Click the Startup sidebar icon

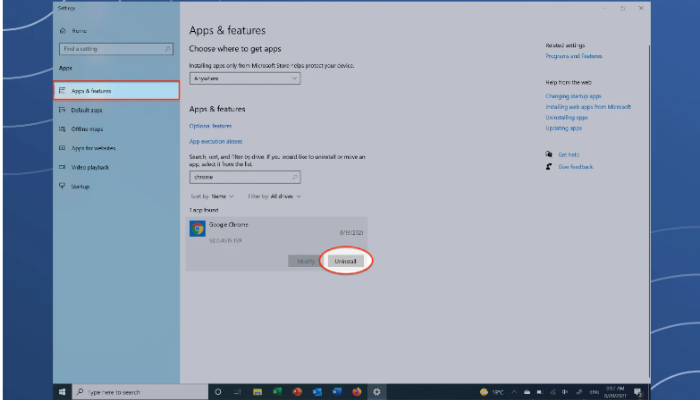point(62,186)
